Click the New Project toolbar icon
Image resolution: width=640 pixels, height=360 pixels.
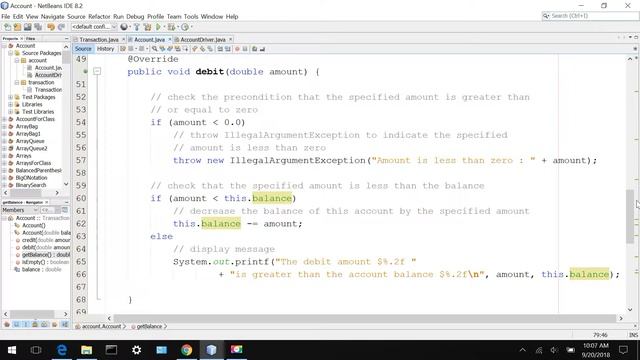tap(17, 27)
